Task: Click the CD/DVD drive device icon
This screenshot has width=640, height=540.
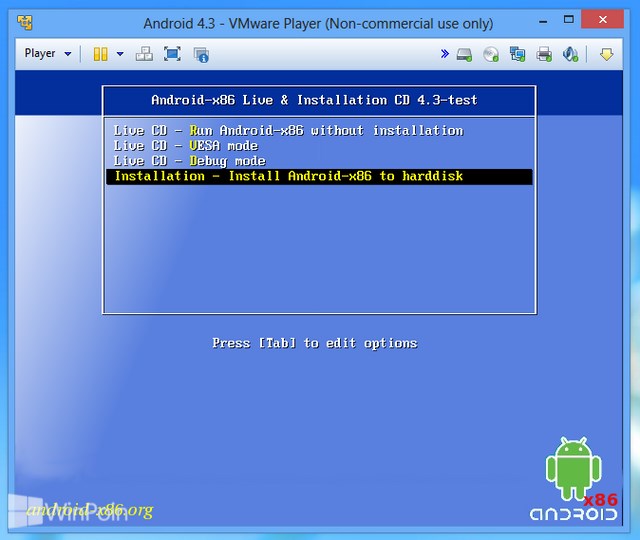Action: tap(491, 55)
